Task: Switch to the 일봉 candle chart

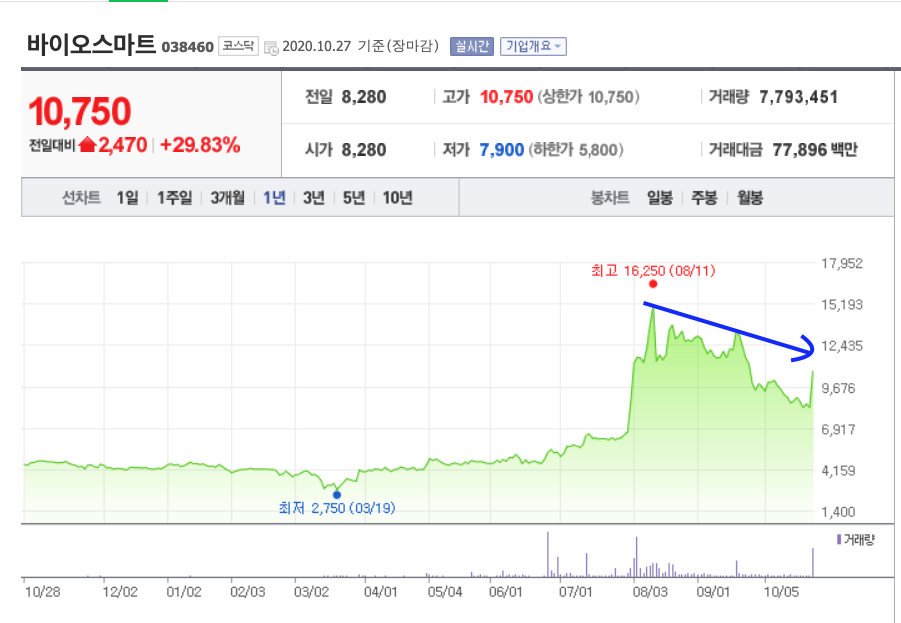Action: click(660, 198)
